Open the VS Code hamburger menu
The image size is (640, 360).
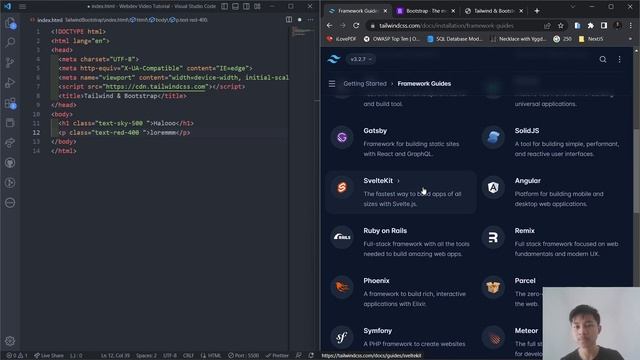[x=22, y=7]
